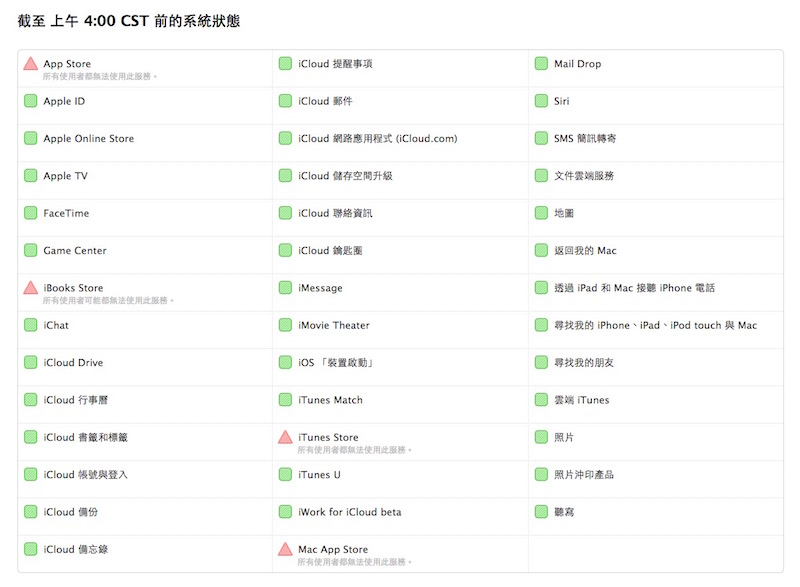
Task: Click the 系統狀態 page heading
Action: click(129, 21)
